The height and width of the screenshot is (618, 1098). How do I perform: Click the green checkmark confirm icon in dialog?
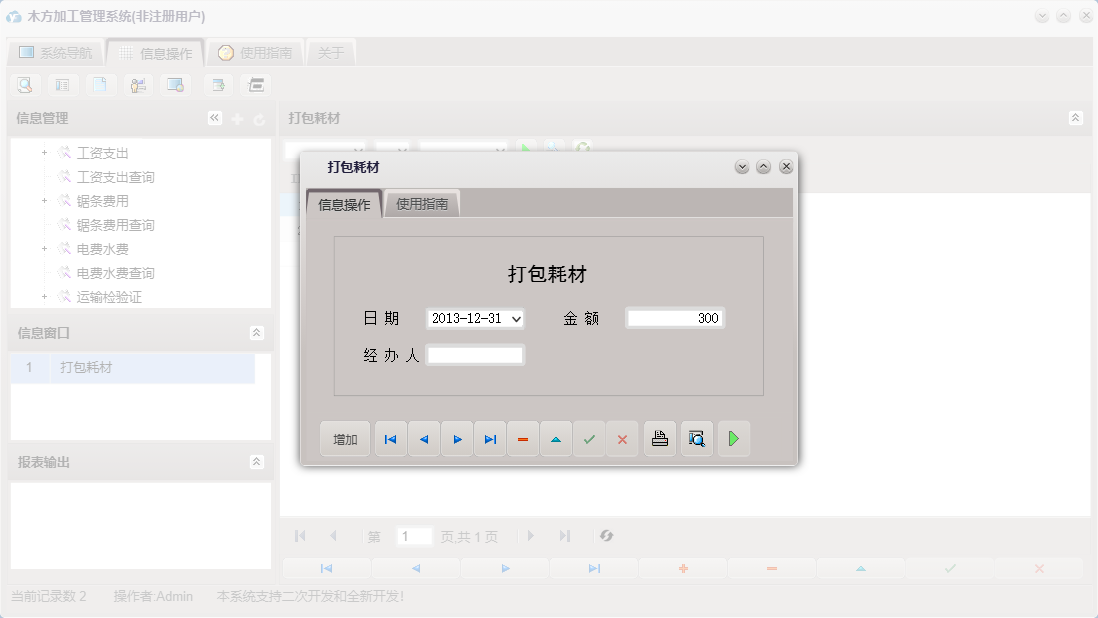coord(589,438)
